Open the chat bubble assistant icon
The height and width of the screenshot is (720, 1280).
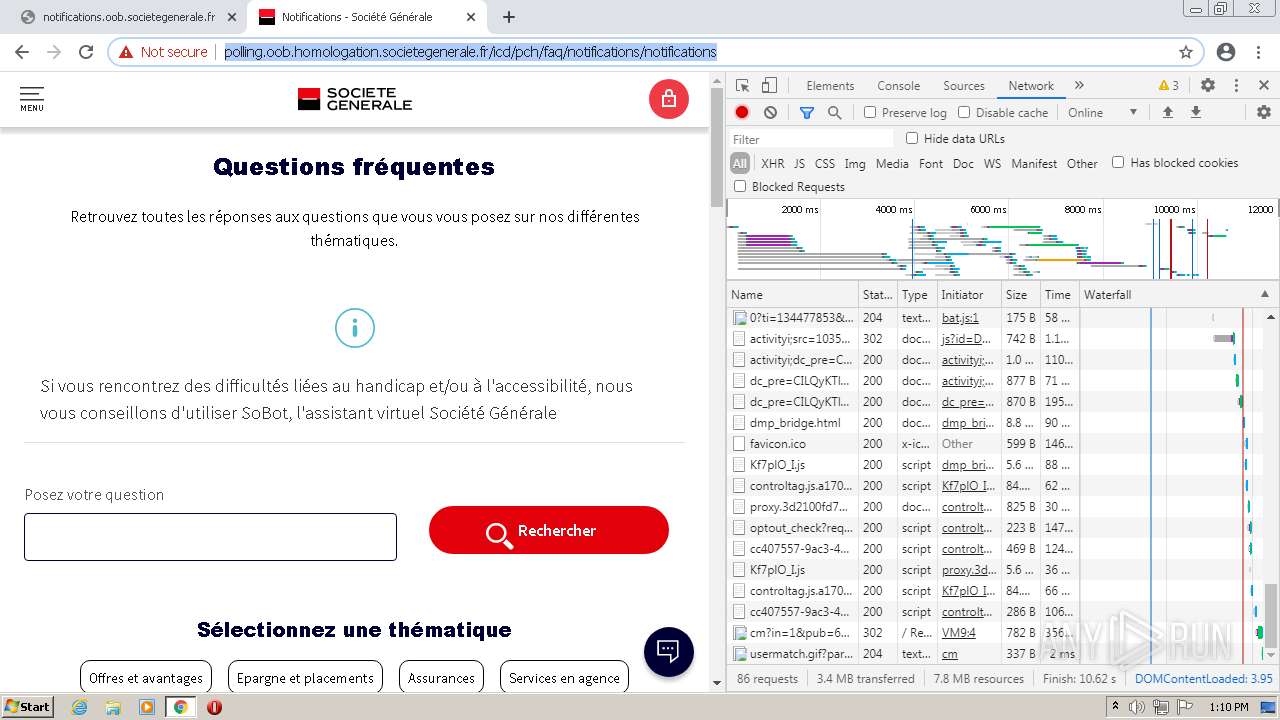668,652
